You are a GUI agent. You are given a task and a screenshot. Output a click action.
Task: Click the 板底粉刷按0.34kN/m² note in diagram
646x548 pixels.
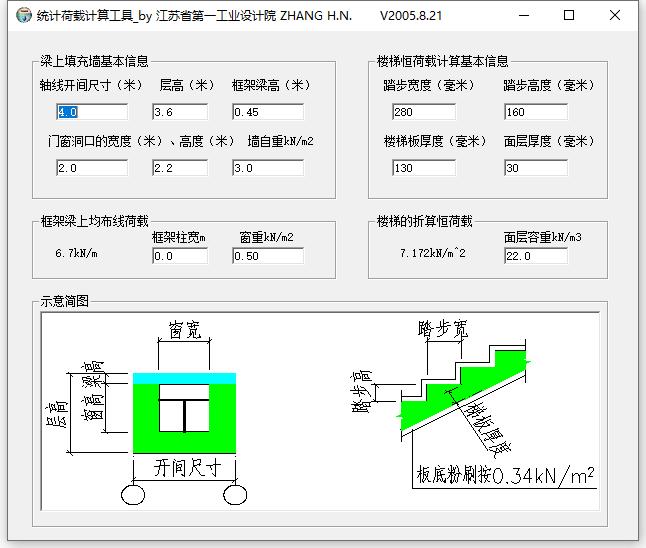pyautogui.click(x=506, y=475)
